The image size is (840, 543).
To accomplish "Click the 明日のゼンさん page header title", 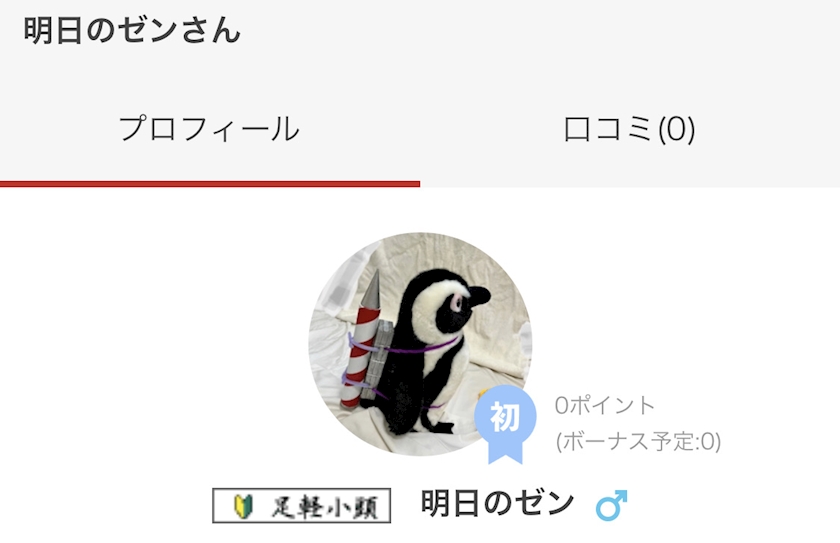I will click(x=132, y=30).
